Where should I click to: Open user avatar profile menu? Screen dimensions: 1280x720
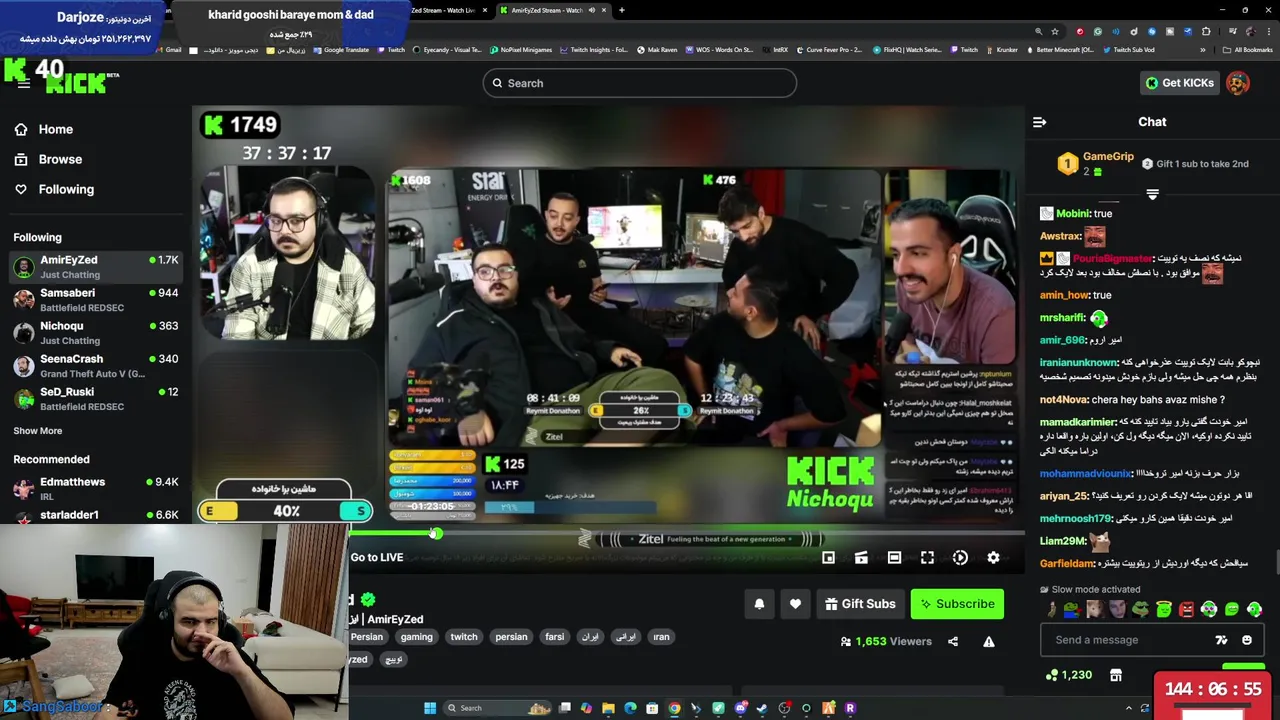tap(1238, 83)
